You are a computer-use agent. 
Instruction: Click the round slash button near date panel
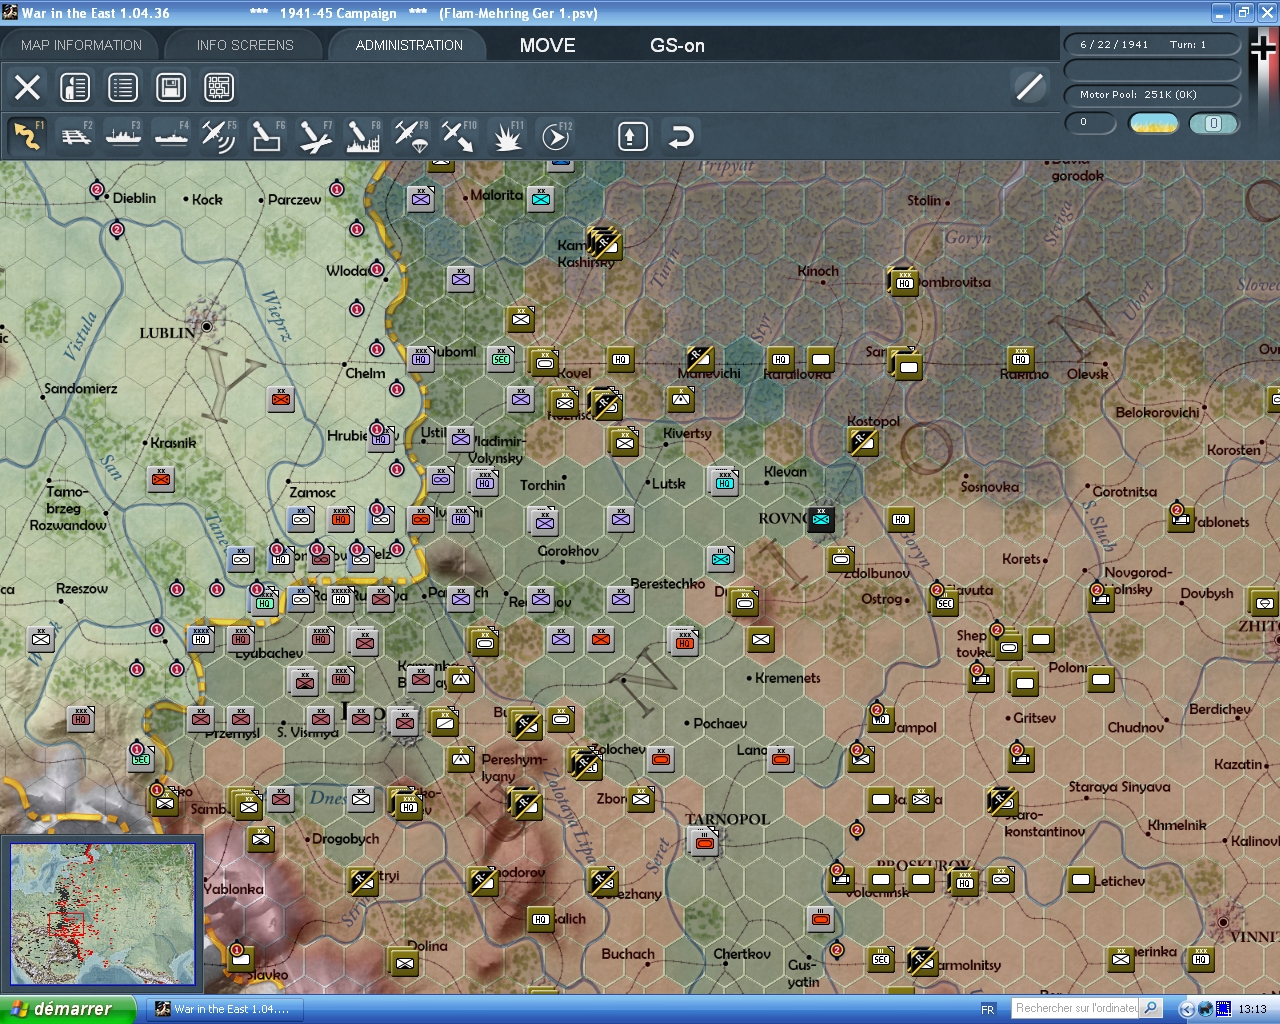tap(1030, 87)
